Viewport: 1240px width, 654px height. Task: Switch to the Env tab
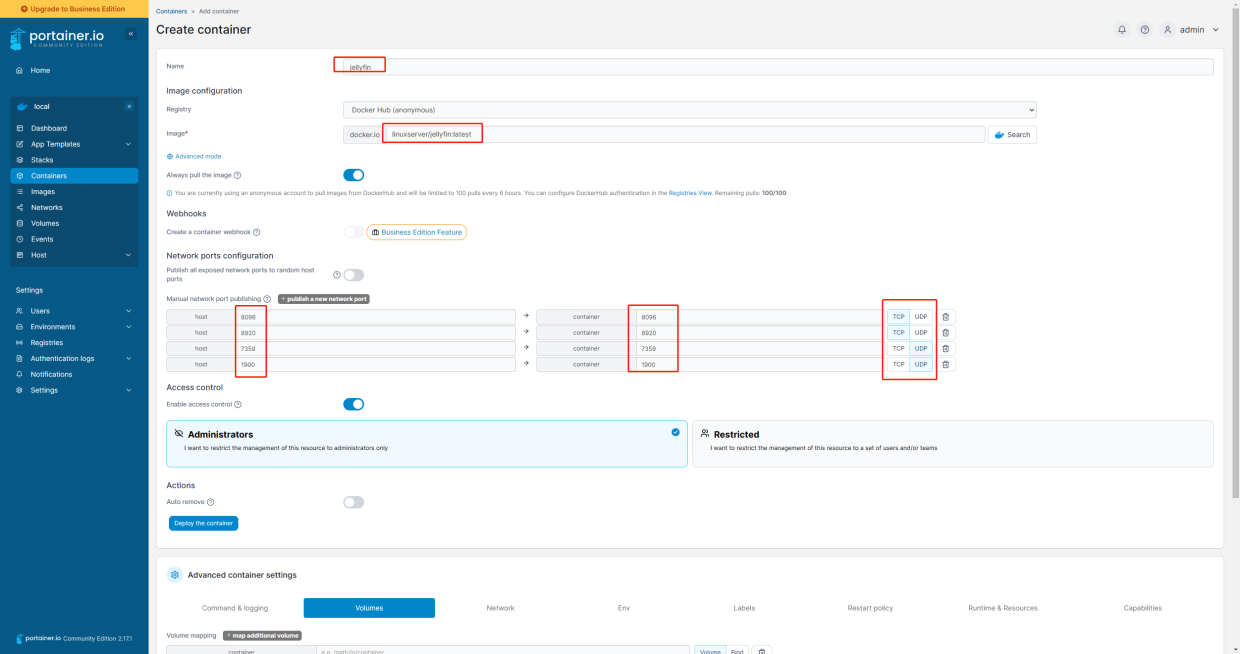624,608
